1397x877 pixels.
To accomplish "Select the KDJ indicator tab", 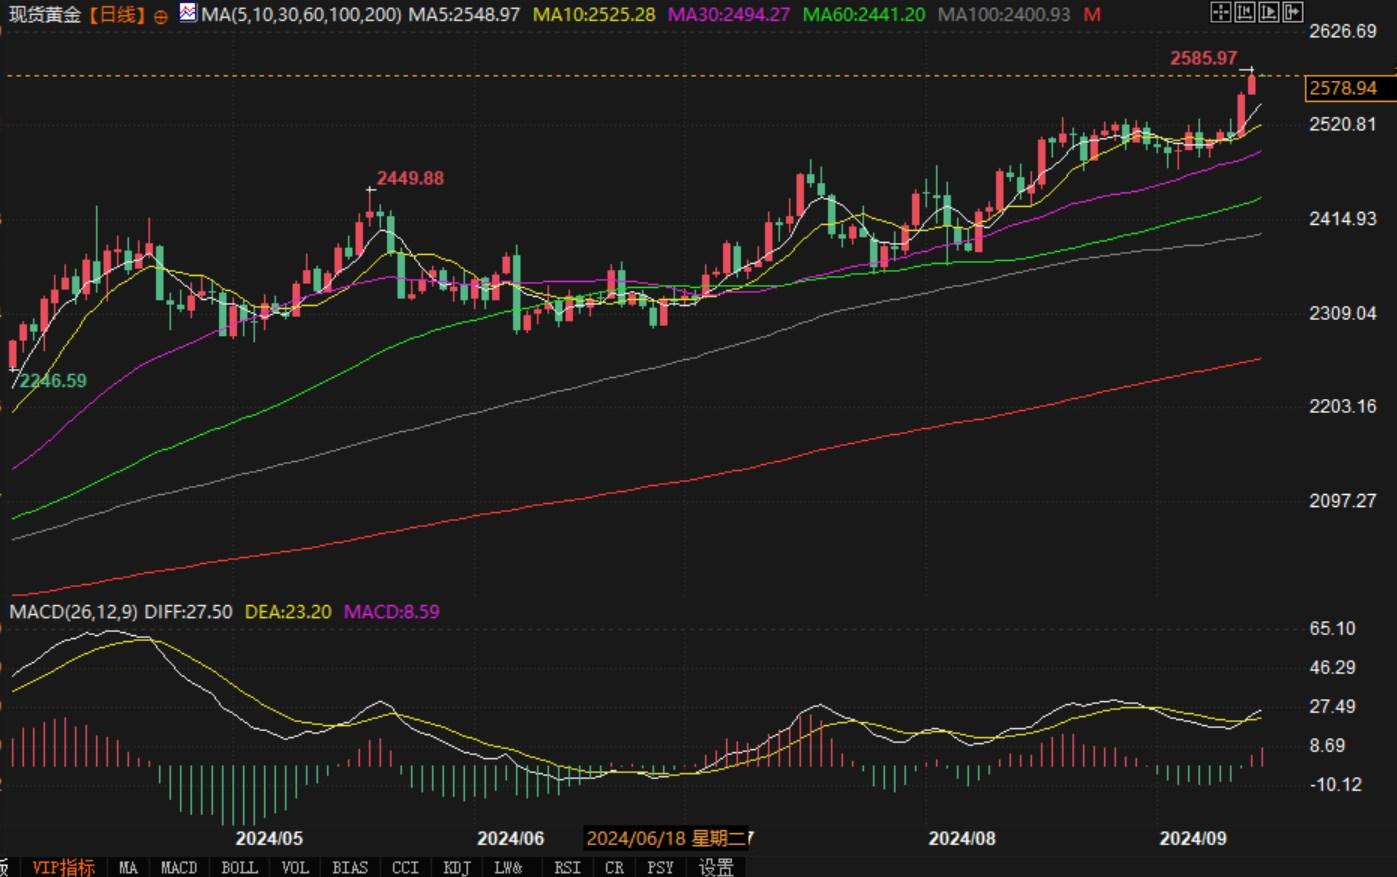I will point(456,867).
